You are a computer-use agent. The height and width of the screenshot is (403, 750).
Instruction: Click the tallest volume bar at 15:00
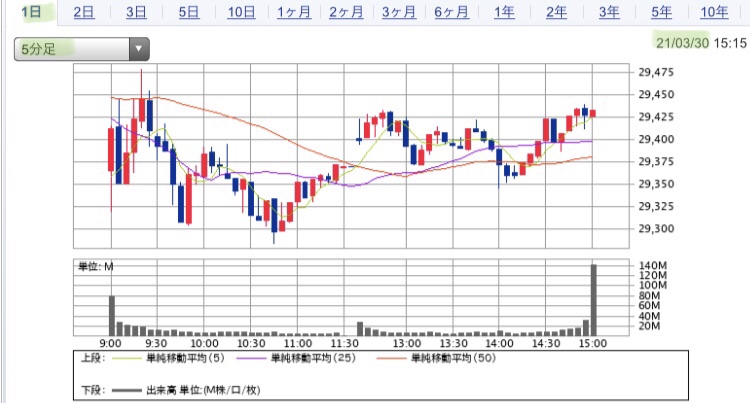[594, 300]
